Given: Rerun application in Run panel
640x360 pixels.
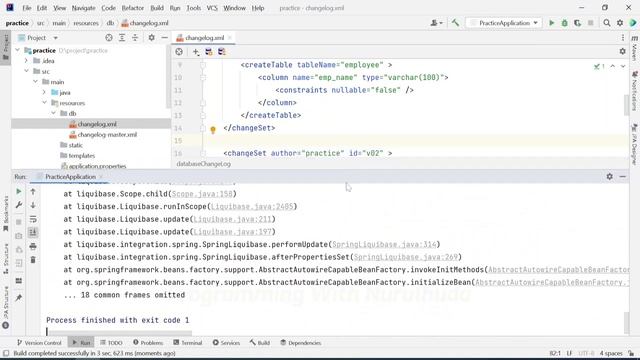Looking at the screenshot, I should 19,191.
